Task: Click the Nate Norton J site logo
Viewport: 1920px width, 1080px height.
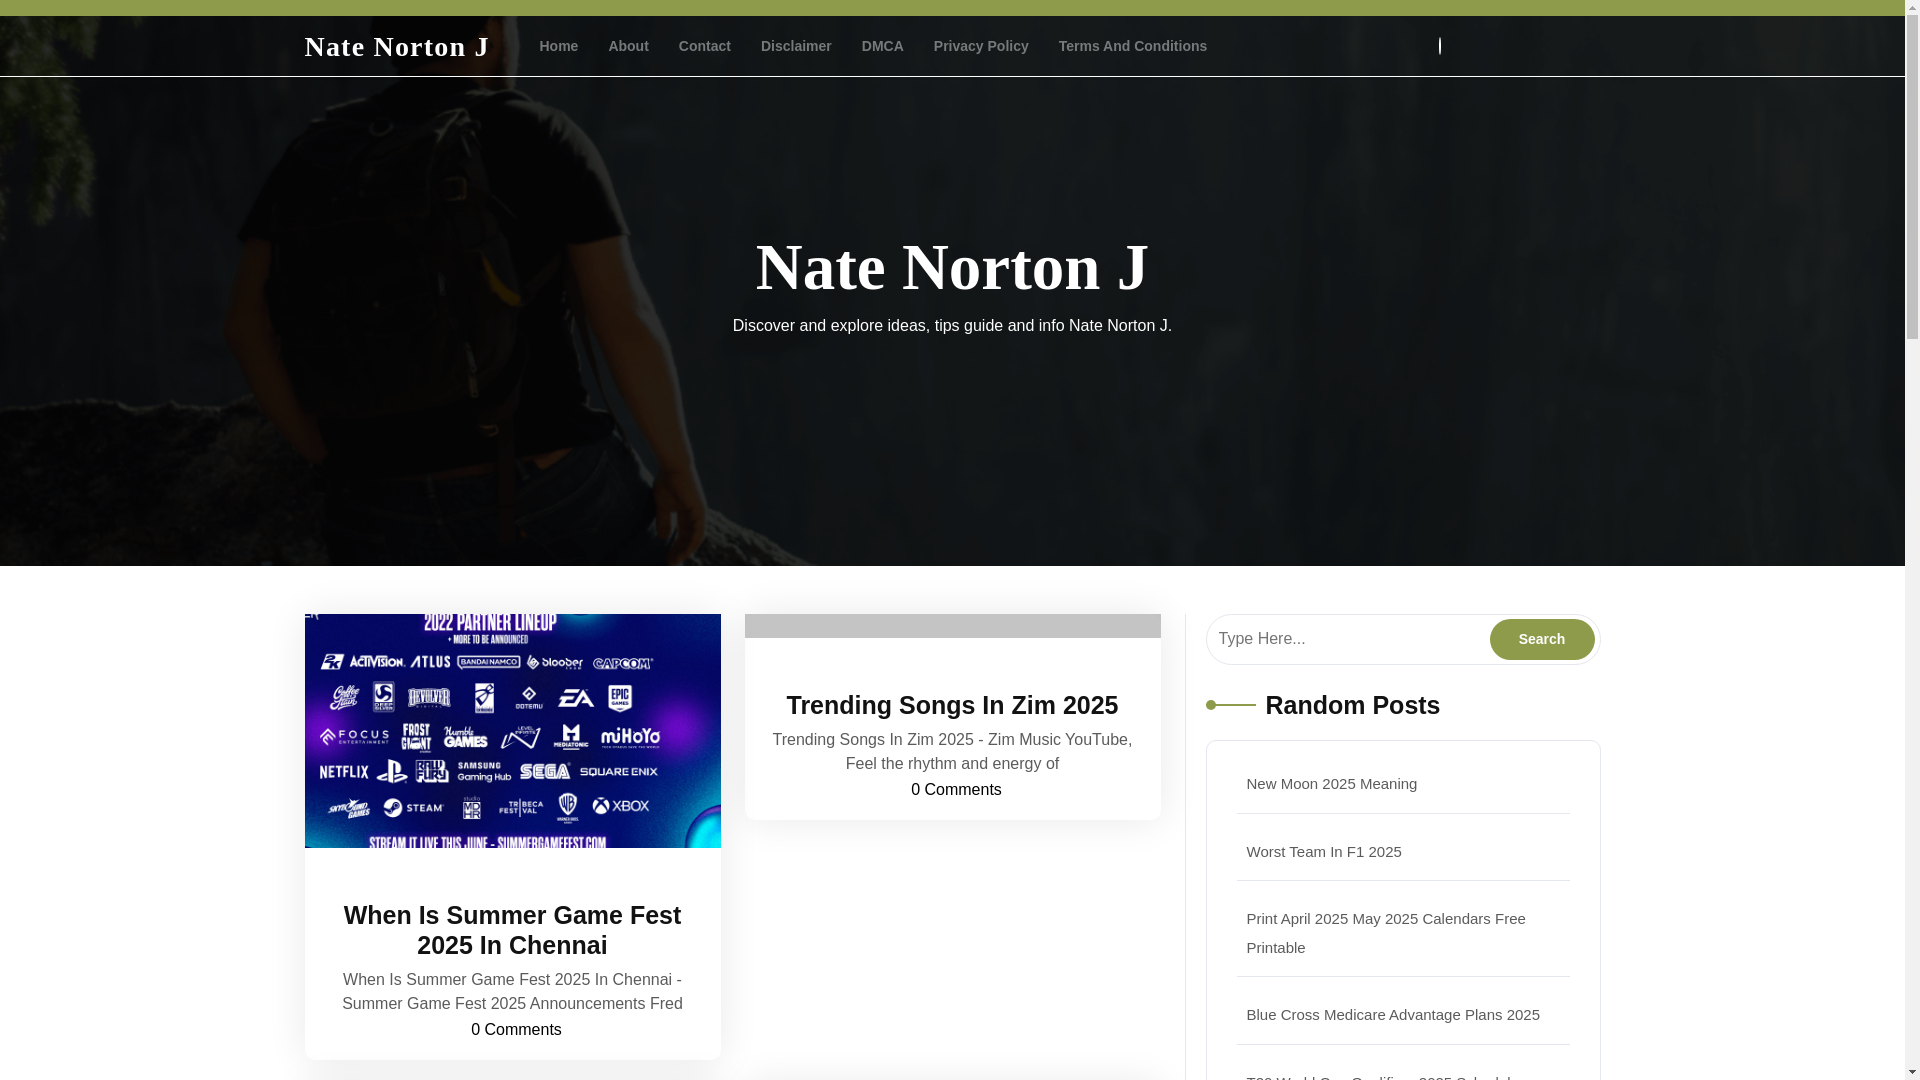Action: (397, 46)
